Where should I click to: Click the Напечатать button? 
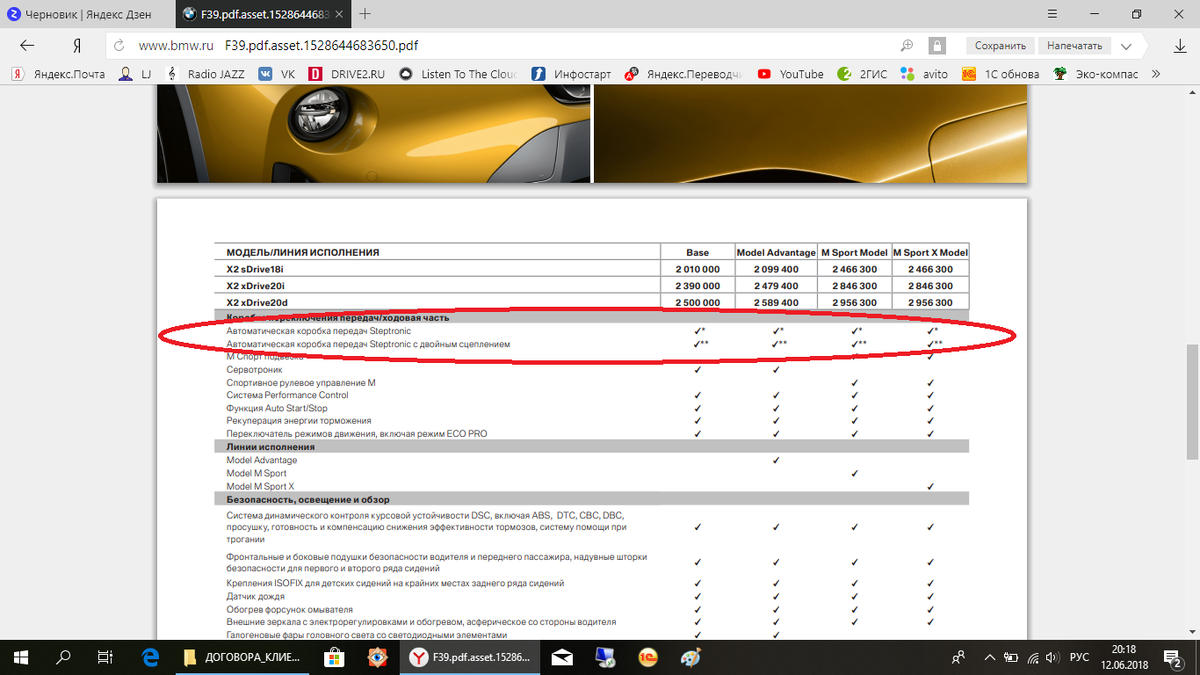click(x=1075, y=46)
